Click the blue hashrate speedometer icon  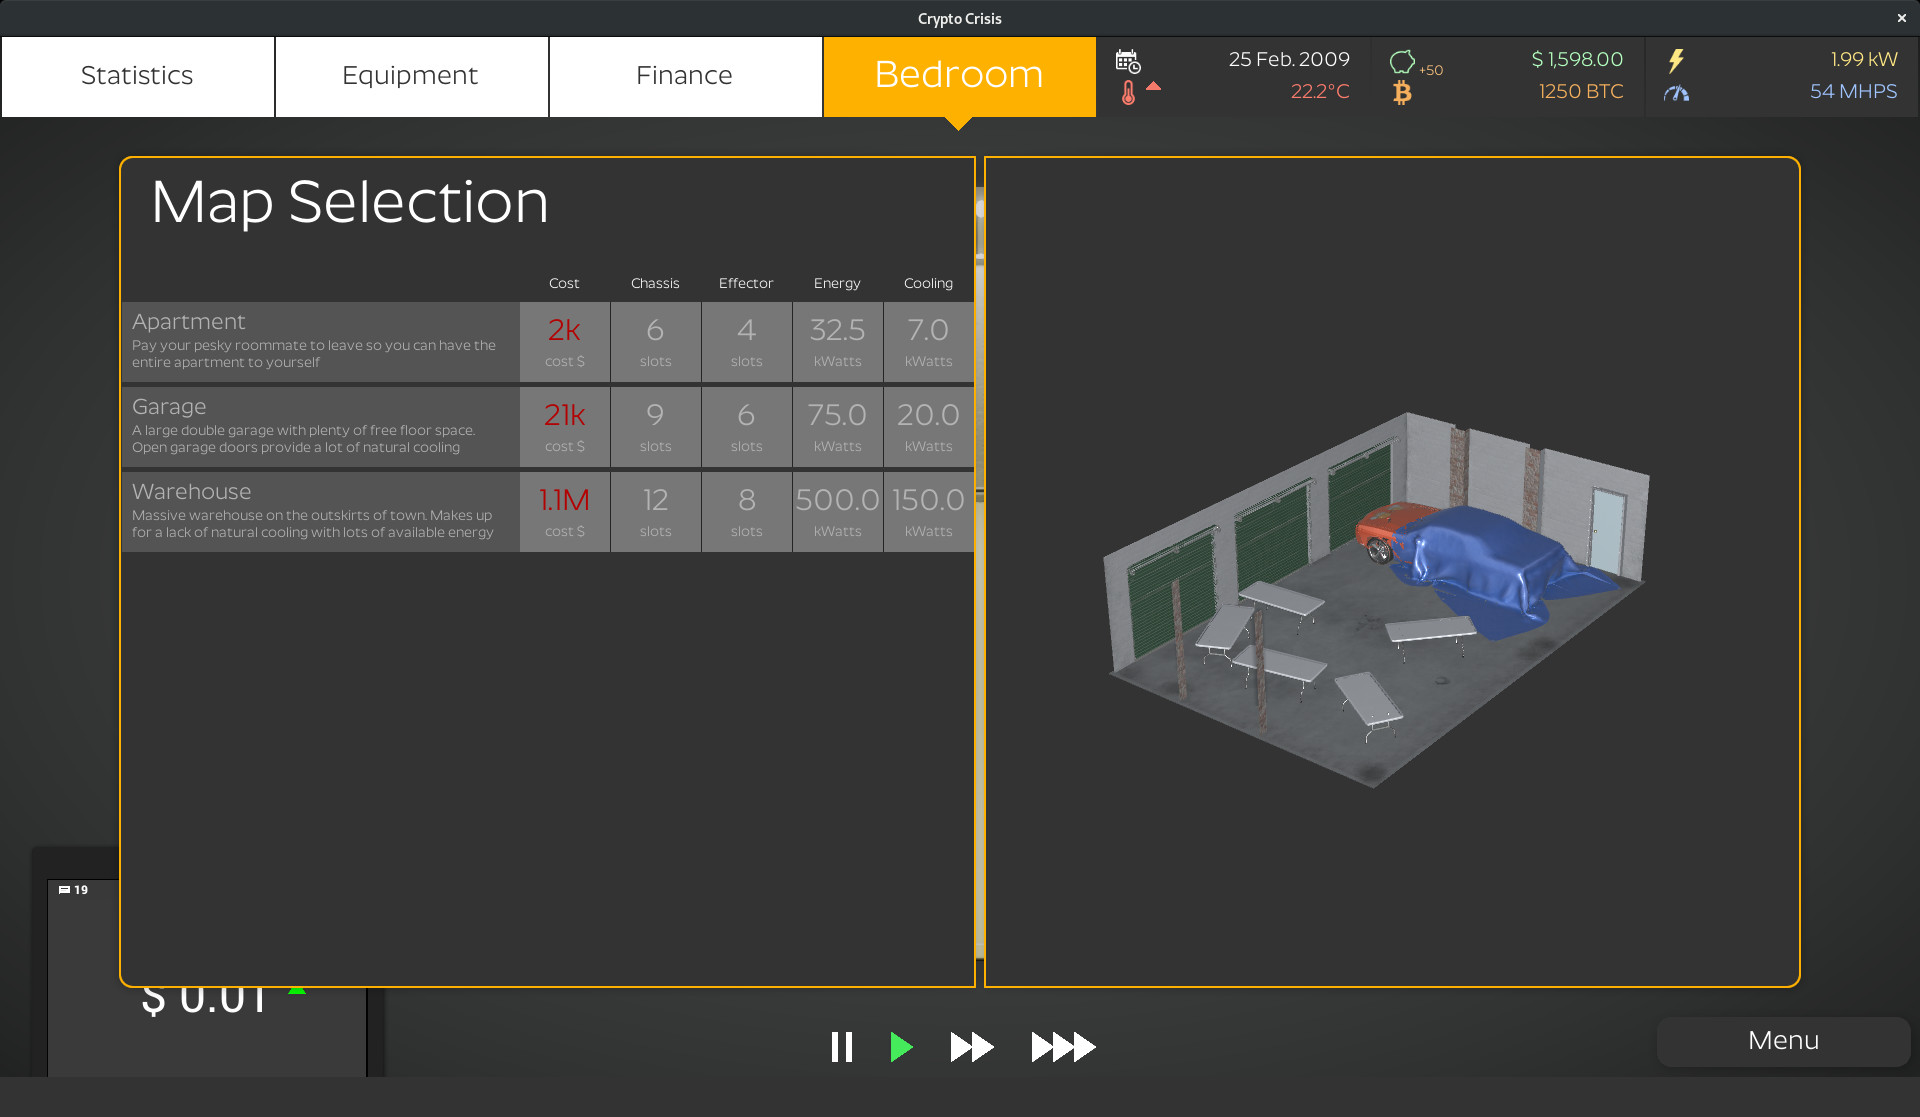pyautogui.click(x=1676, y=93)
